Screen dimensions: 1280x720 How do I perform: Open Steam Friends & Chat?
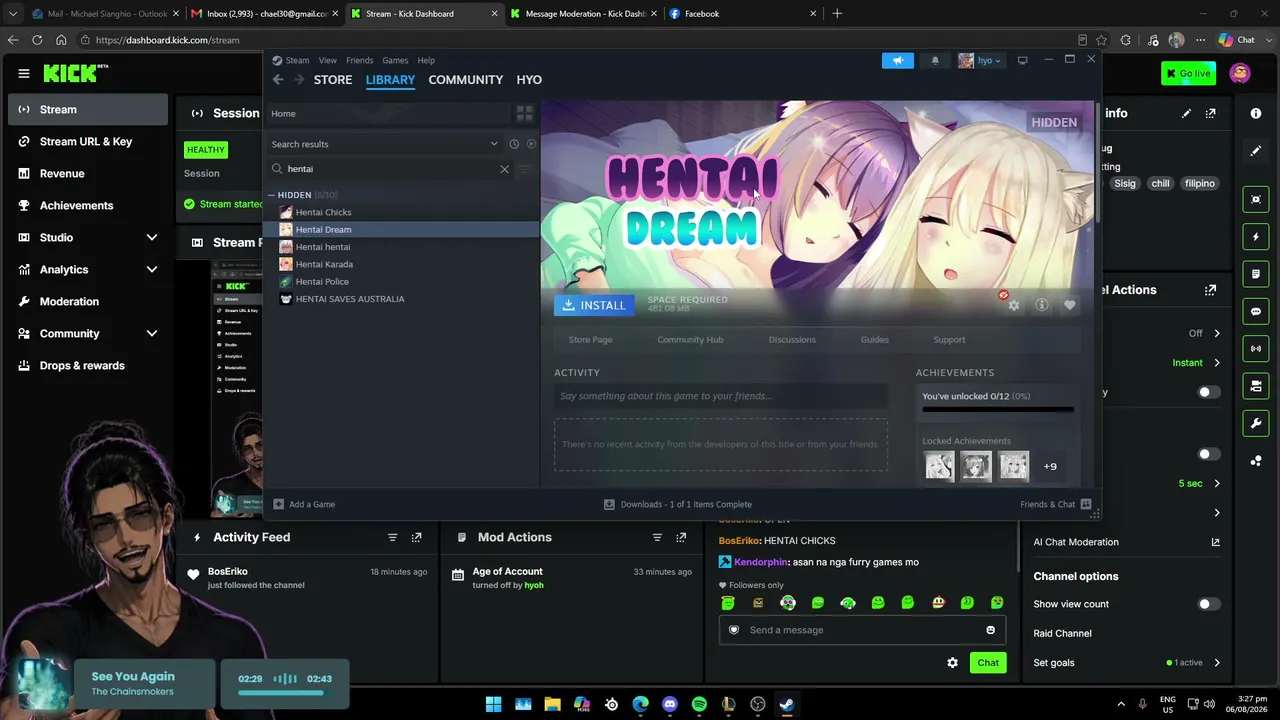pos(1055,504)
